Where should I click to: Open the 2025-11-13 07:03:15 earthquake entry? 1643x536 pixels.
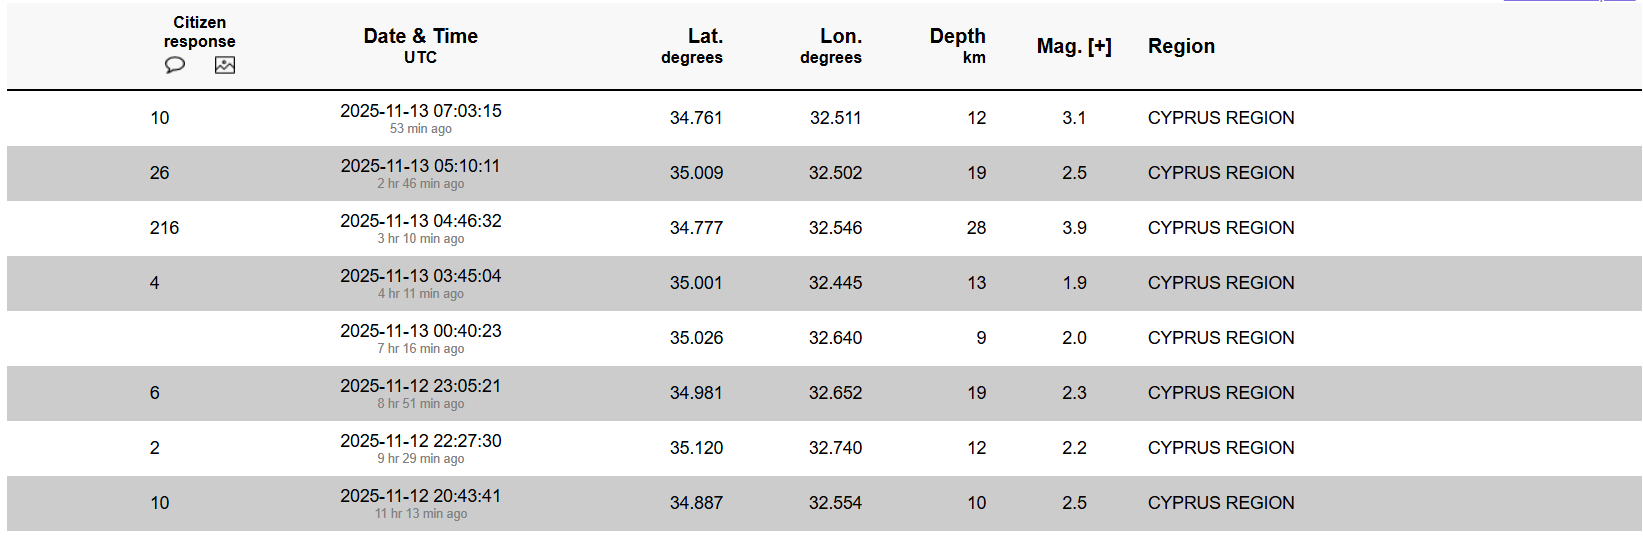coord(420,111)
